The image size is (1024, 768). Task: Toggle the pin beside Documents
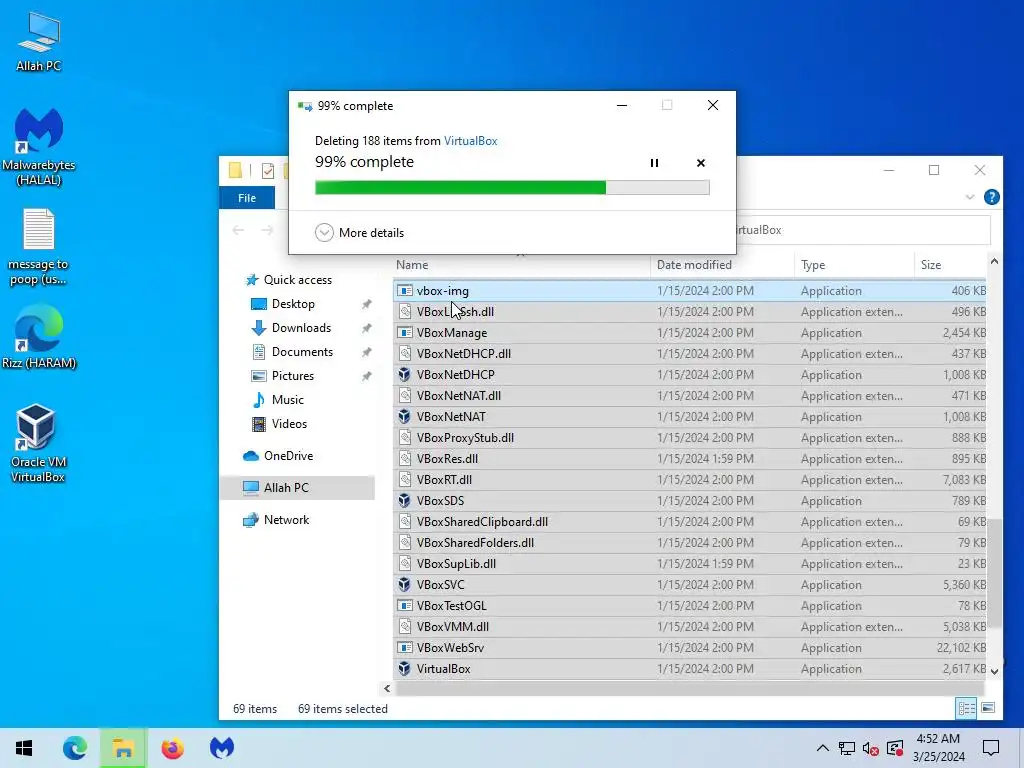[366, 353]
